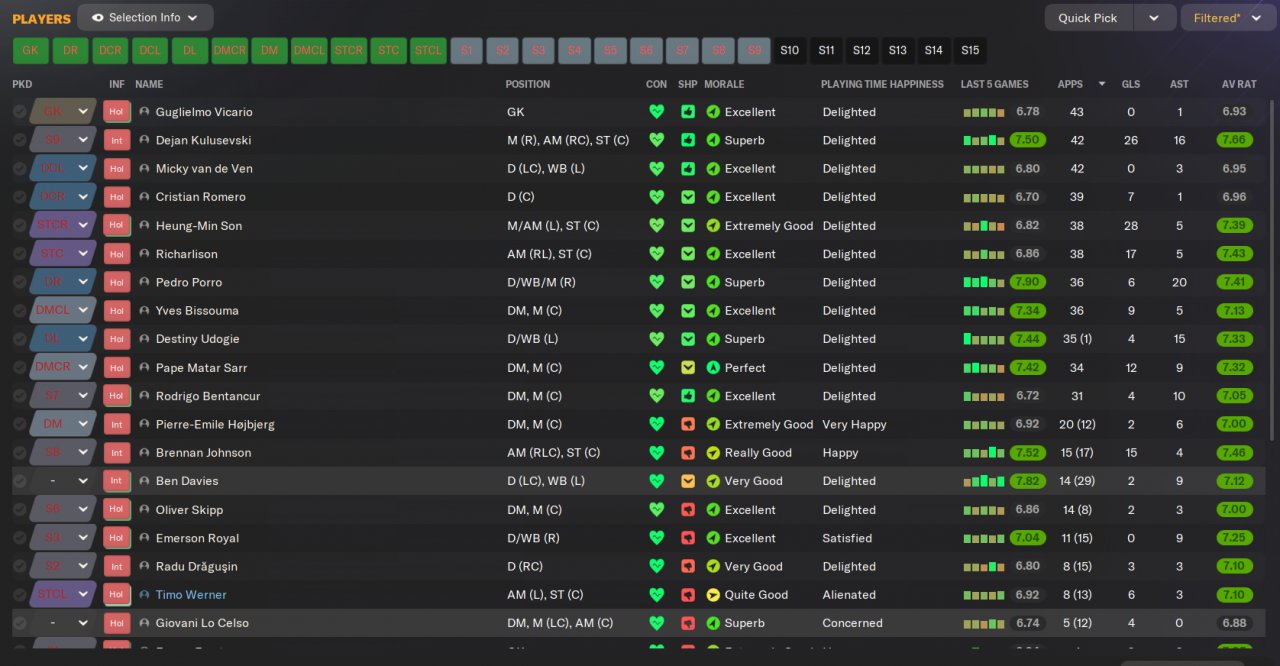Toggle the picked checkmark for Ben Davies
Viewport: 1280px width, 666px height.
click(x=20, y=481)
